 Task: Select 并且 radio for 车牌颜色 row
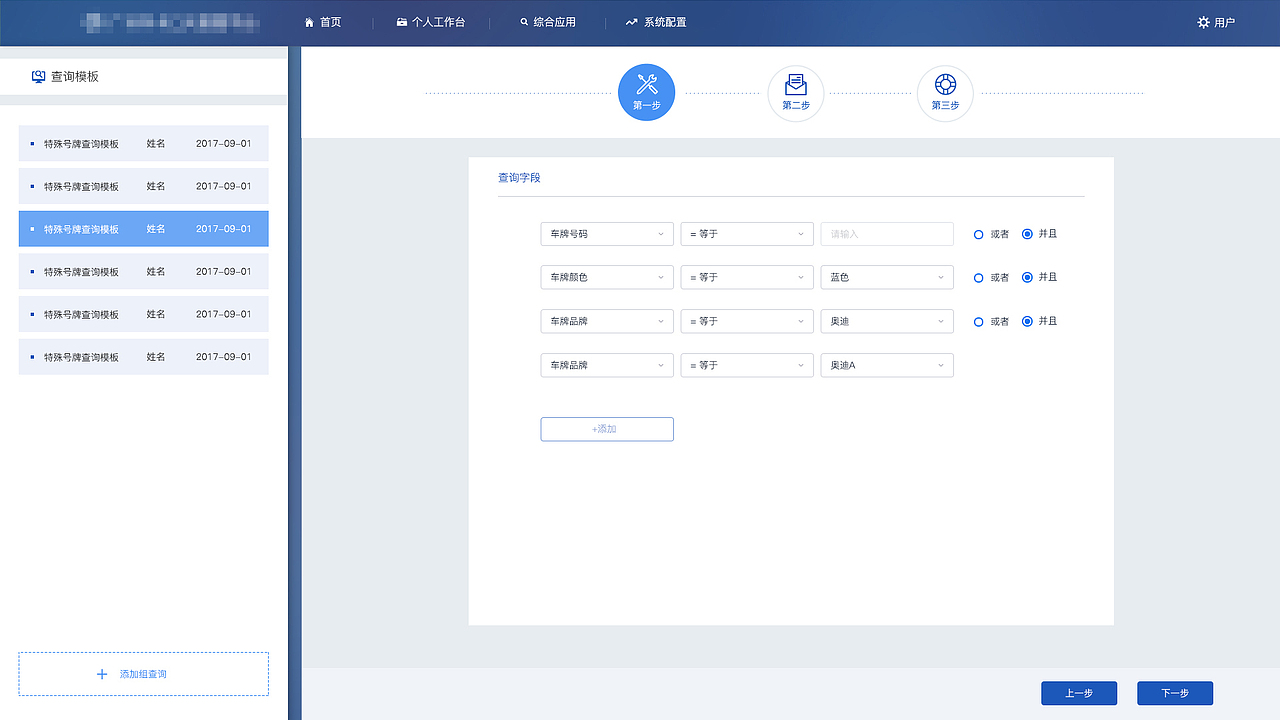point(1027,278)
